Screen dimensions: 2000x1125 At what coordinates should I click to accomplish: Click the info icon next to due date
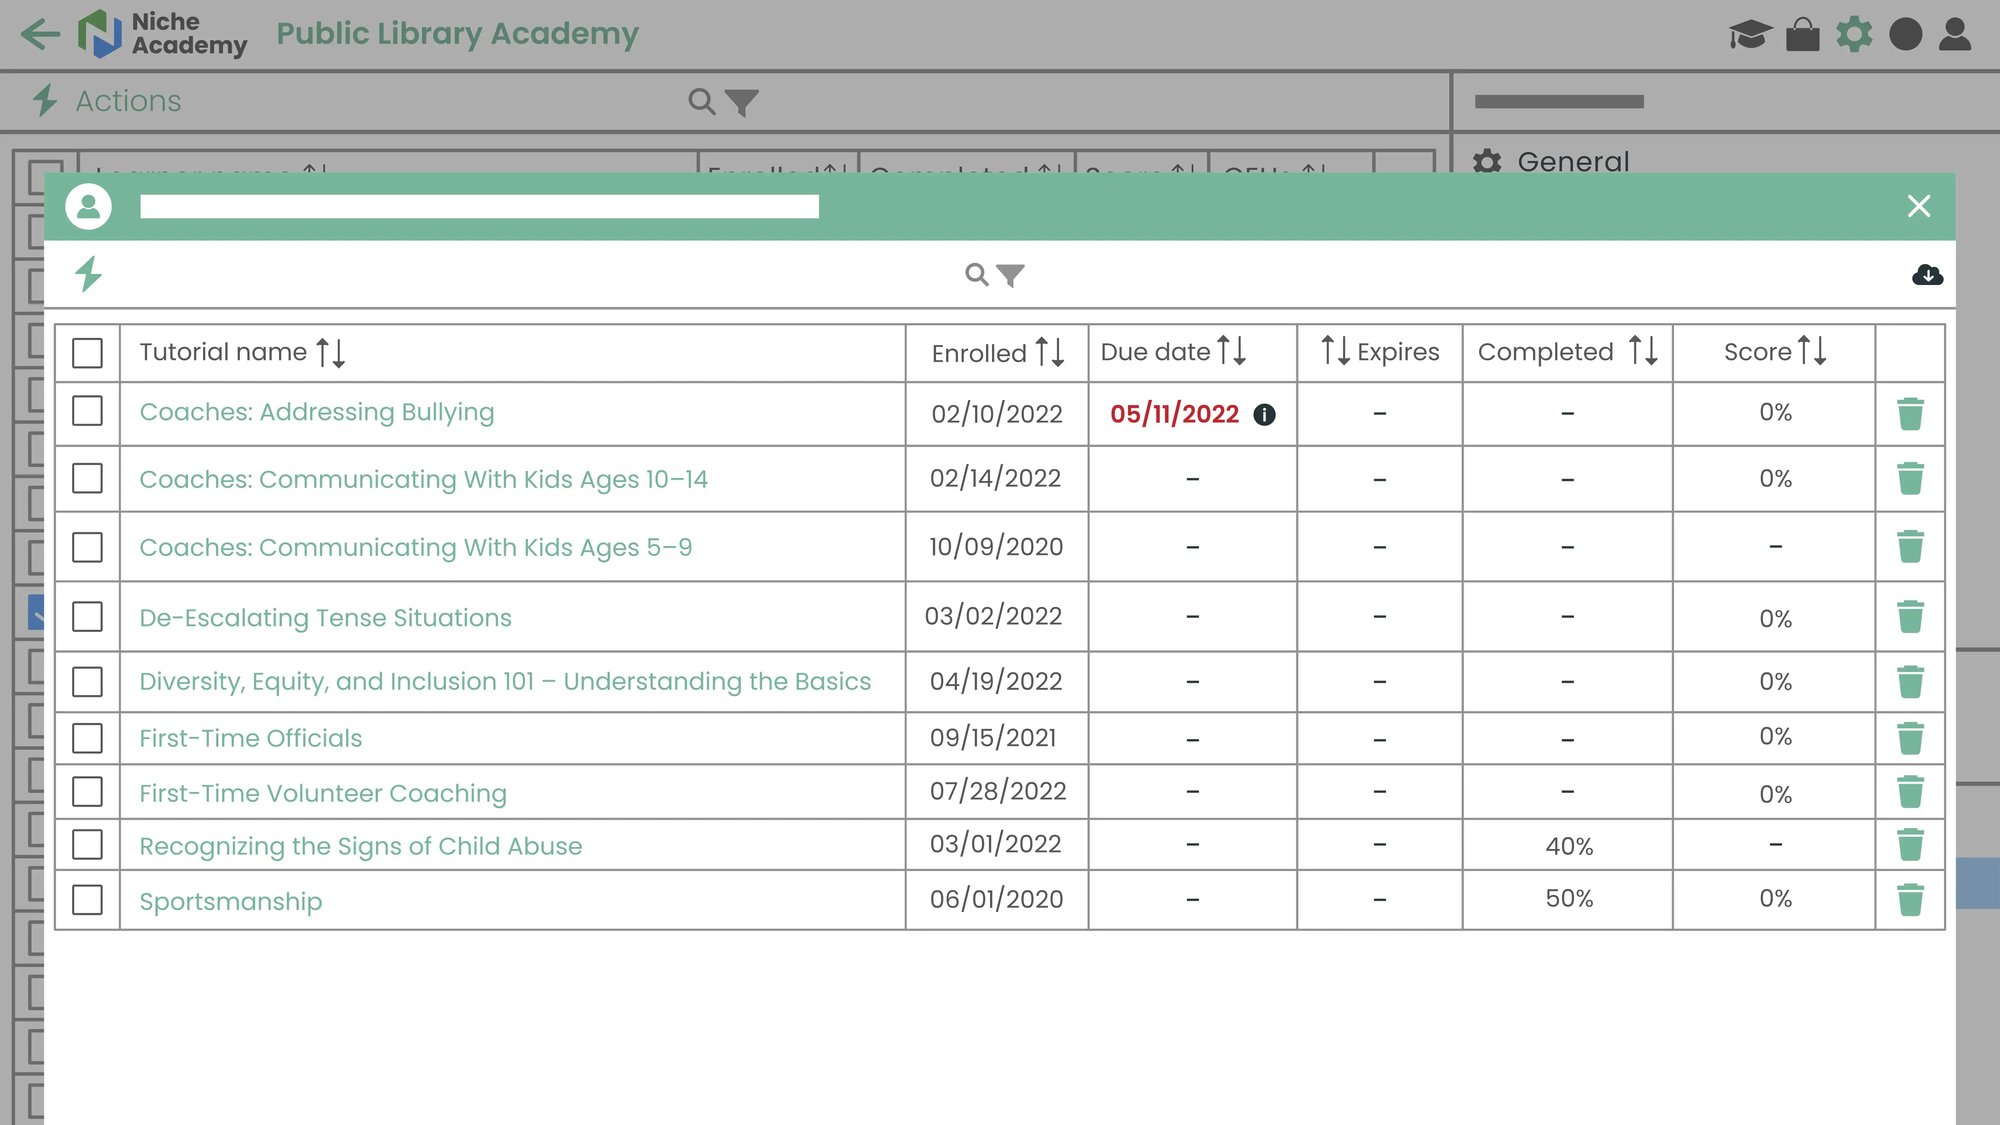(1264, 413)
